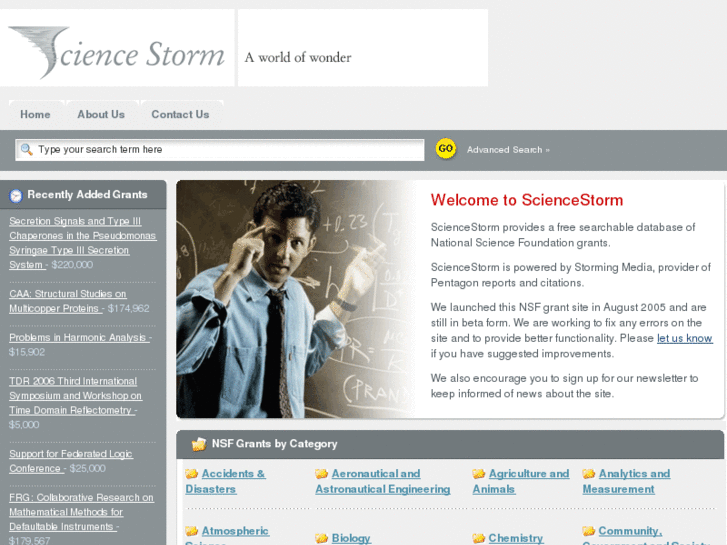The width and height of the screenshot is (727, 545).
Task: Click the 'A world of wonder' tagline banner
Action: [x=363, y=48]
